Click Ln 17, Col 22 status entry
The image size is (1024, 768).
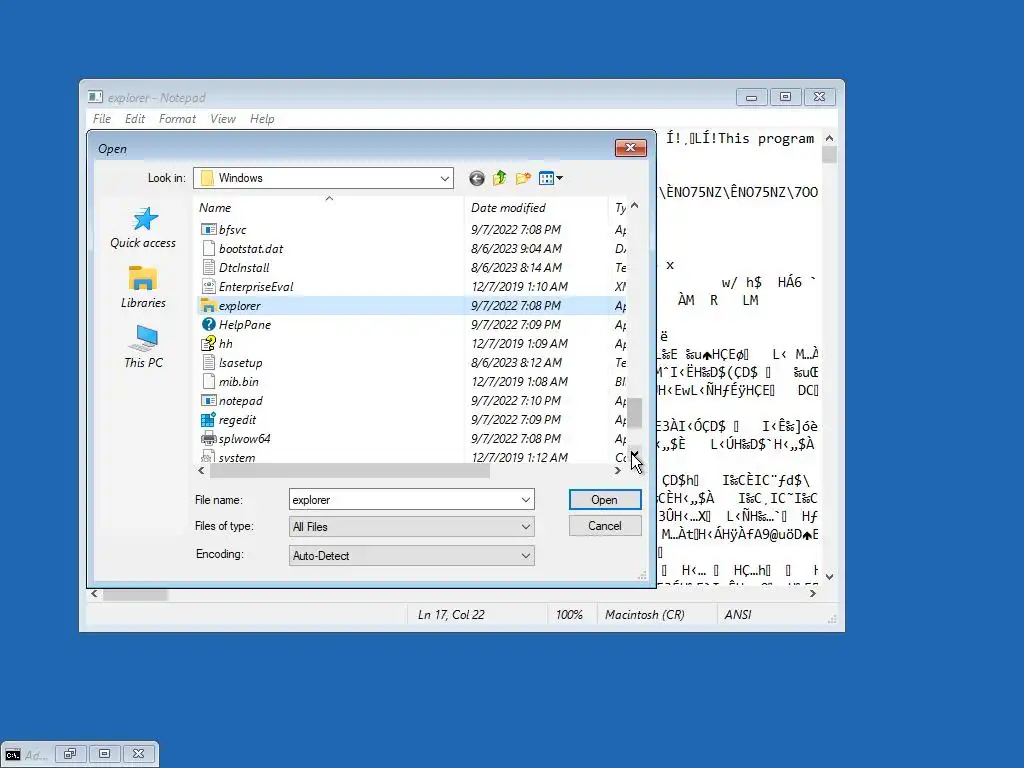[x=451, y=615]
